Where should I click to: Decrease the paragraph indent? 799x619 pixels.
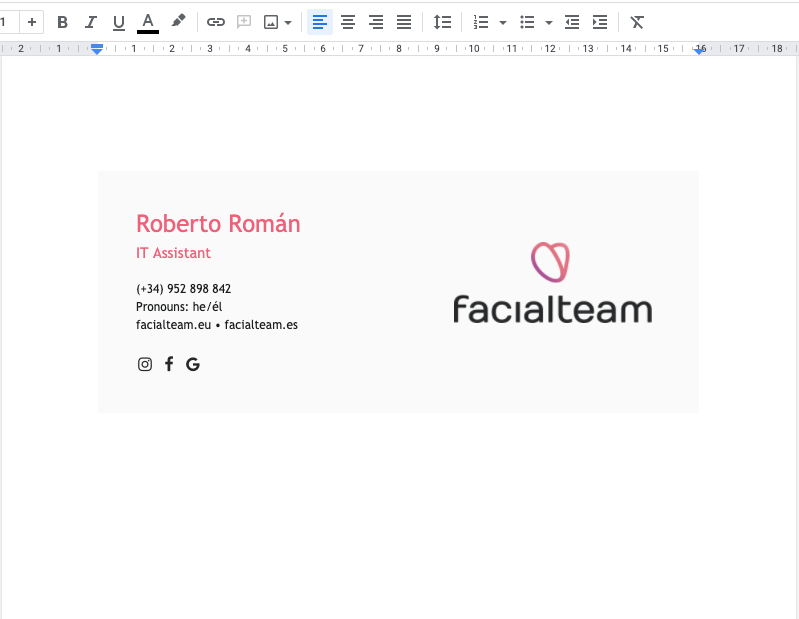(x=572, y=22)
